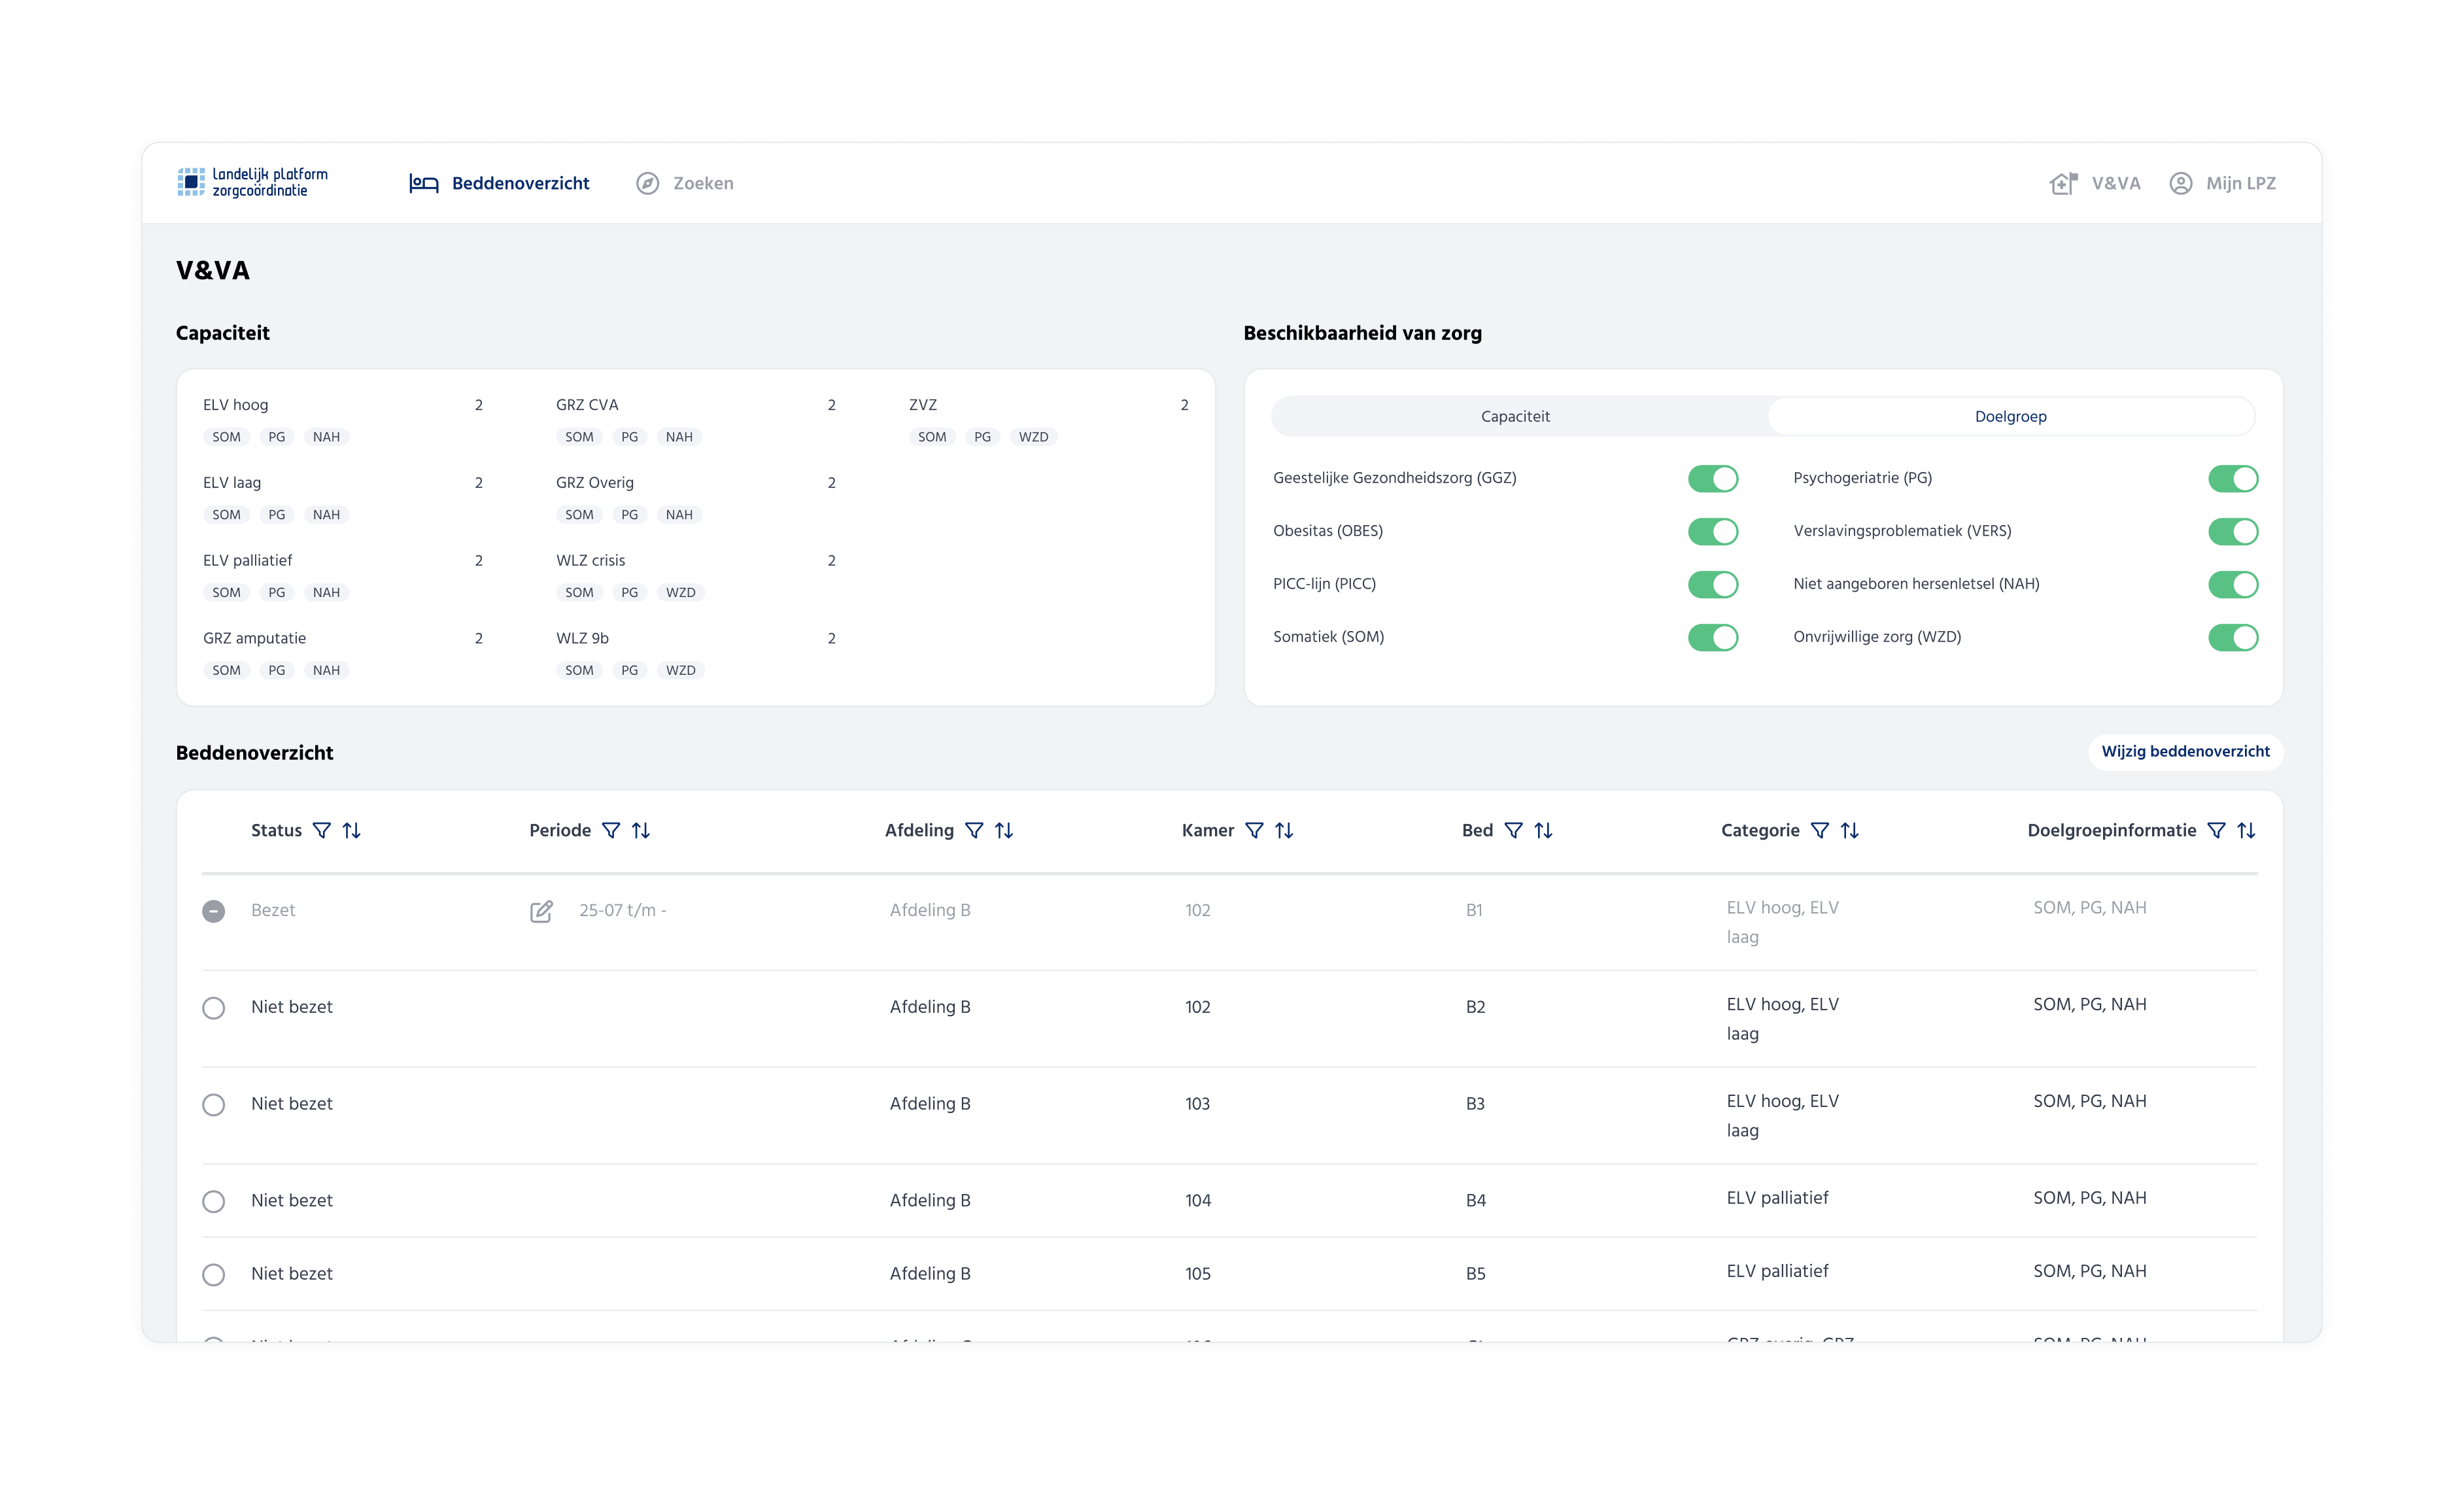Disable the Psychogeriatrie (PG) switch
The width and height of the screenshot is (2464, 1485).
pyautogui.click(x=2233, y=479)
